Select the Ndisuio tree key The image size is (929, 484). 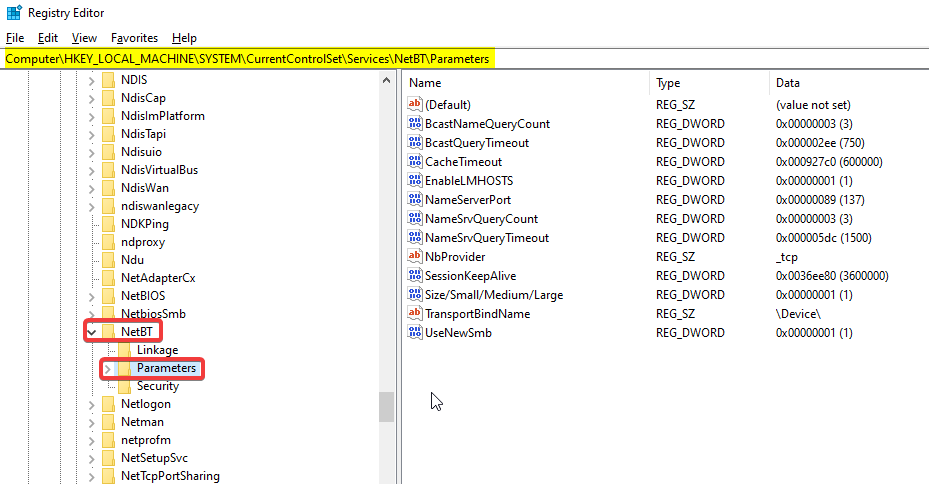click(141, 152)
